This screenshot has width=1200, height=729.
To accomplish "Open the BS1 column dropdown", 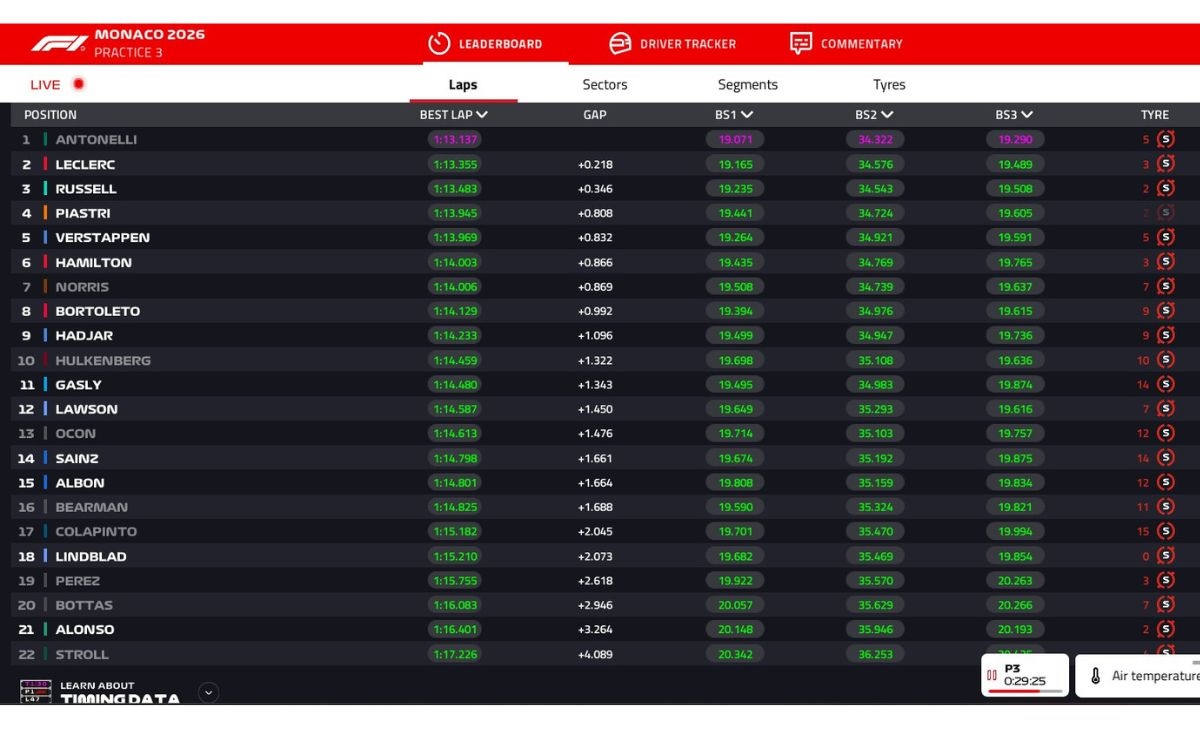I will pos(747,115).
